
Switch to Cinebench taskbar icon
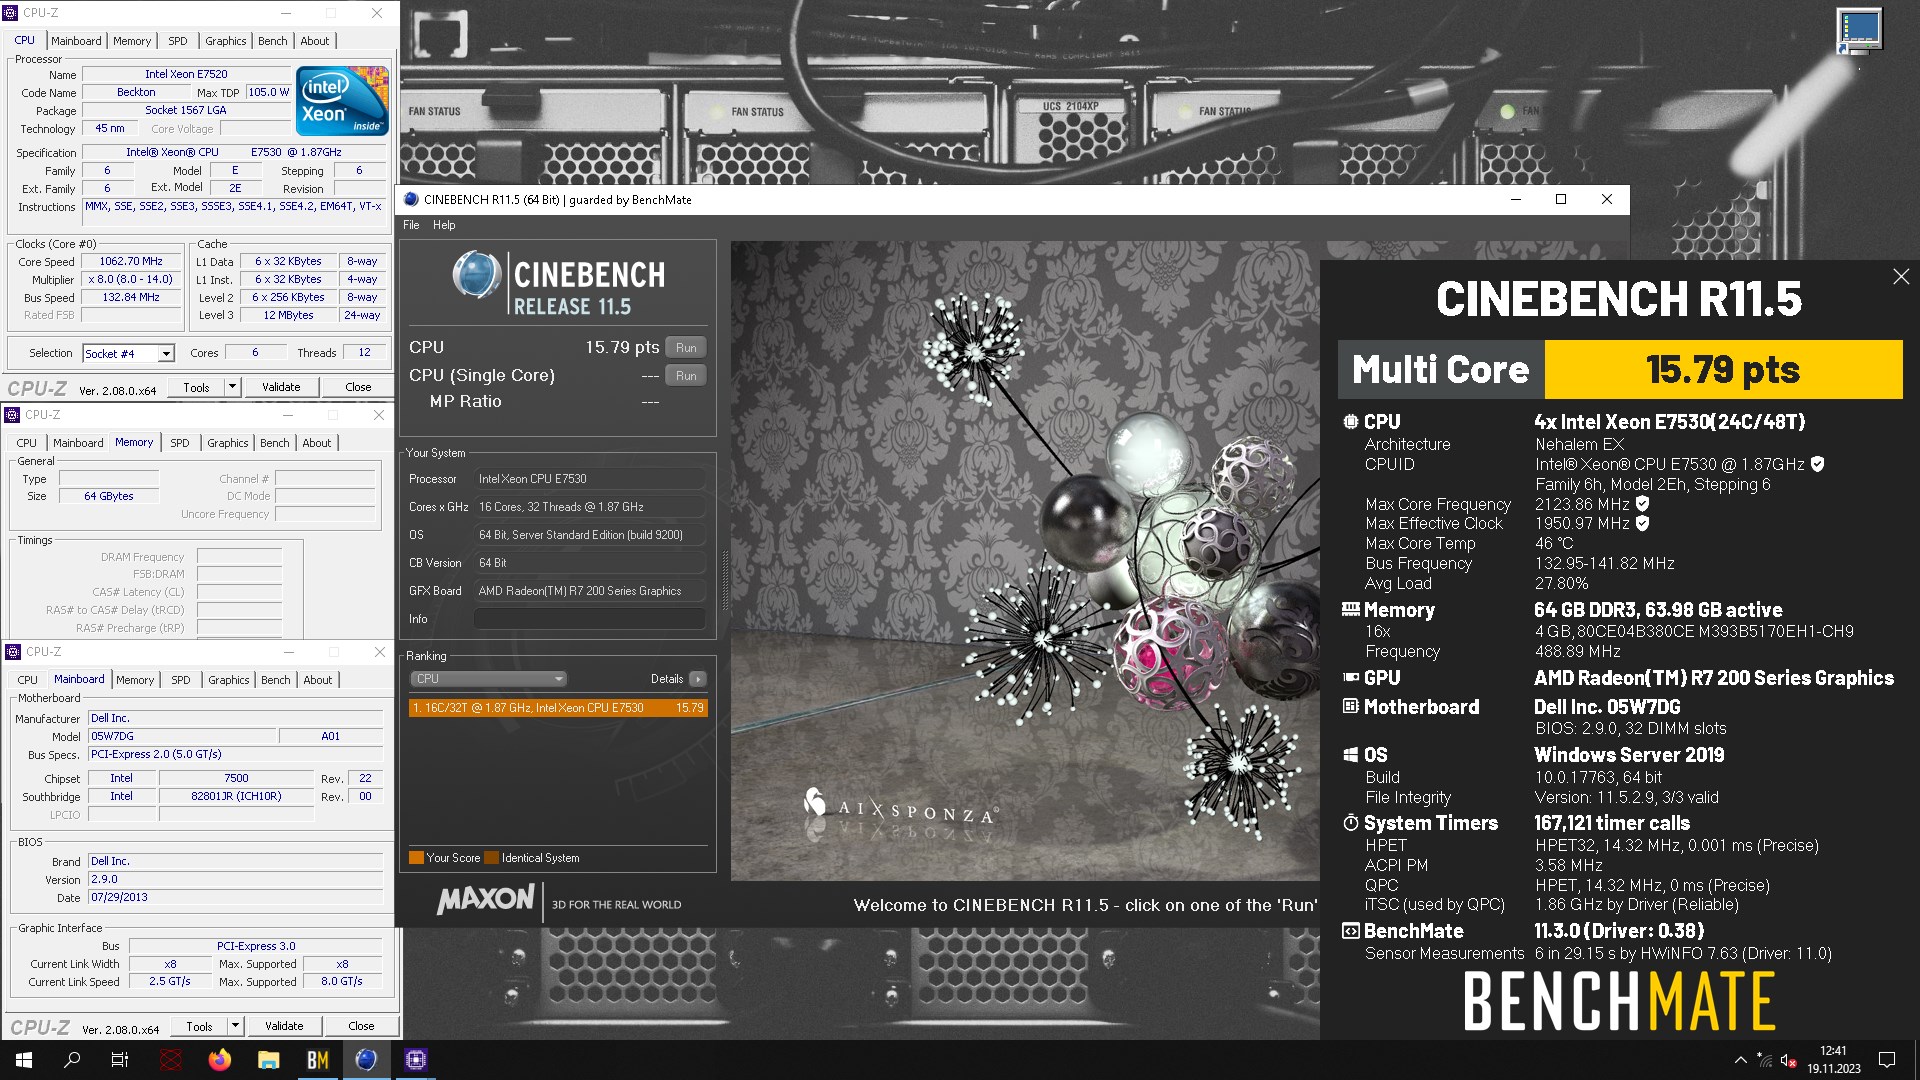pos(367,1060)
